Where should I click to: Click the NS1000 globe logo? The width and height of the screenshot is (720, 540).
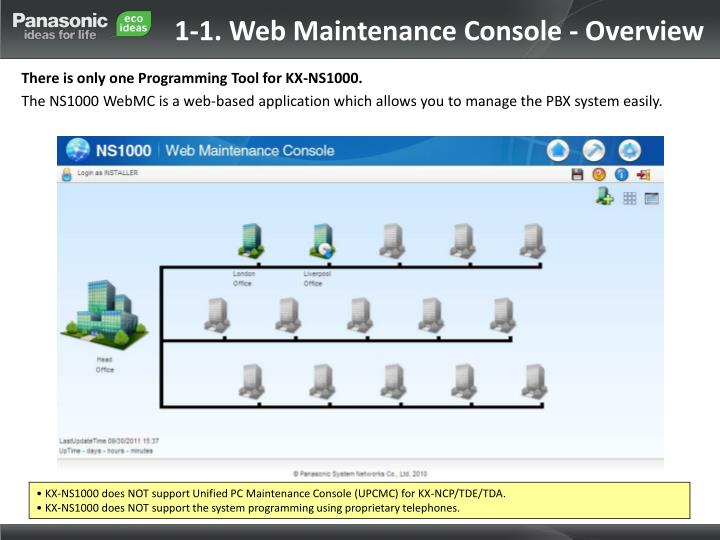click(78, 150)
